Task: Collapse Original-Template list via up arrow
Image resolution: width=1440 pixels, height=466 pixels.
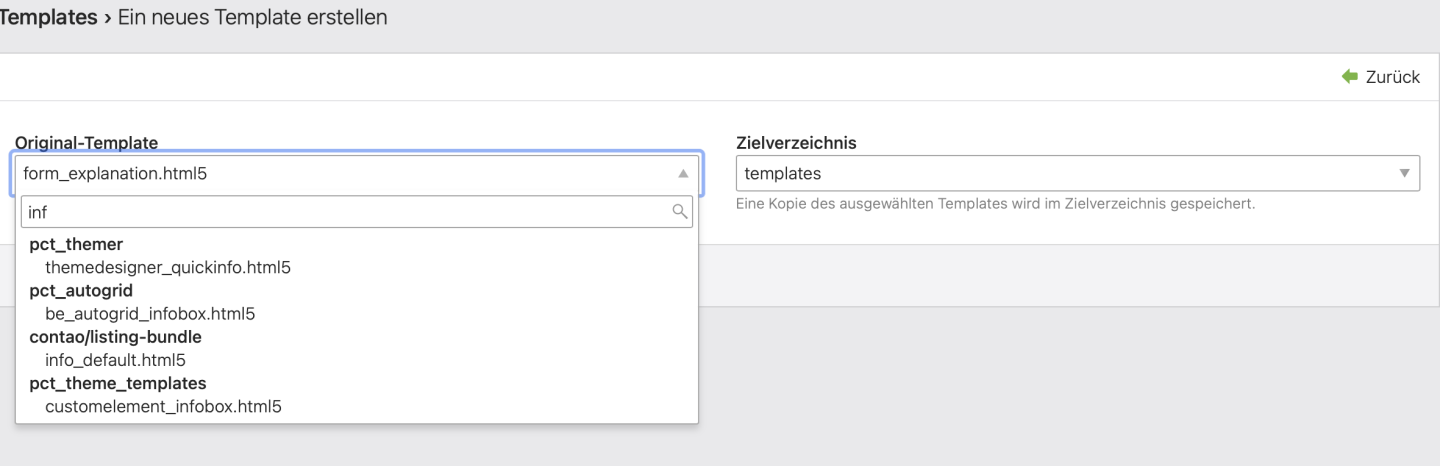Action: tap(683, 174)
